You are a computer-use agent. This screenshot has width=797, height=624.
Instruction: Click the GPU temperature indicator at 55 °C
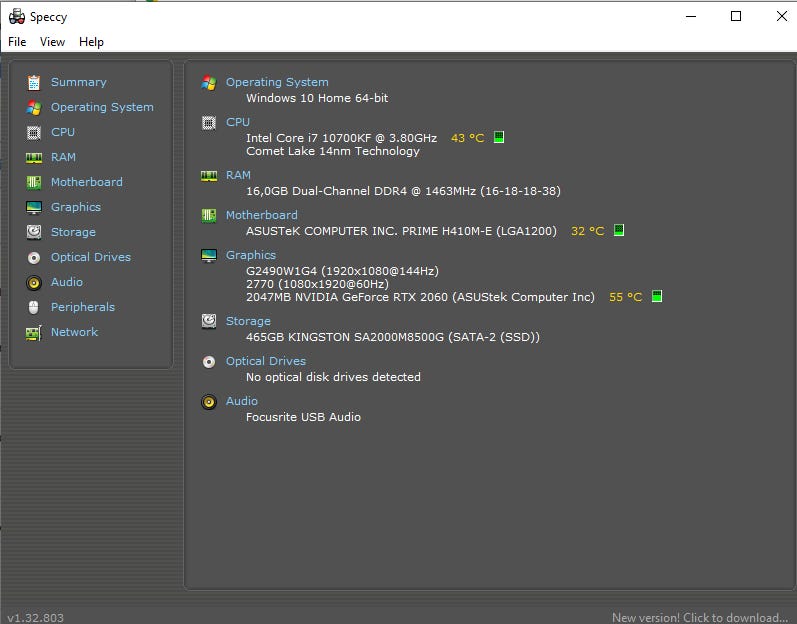click(657, 297)
